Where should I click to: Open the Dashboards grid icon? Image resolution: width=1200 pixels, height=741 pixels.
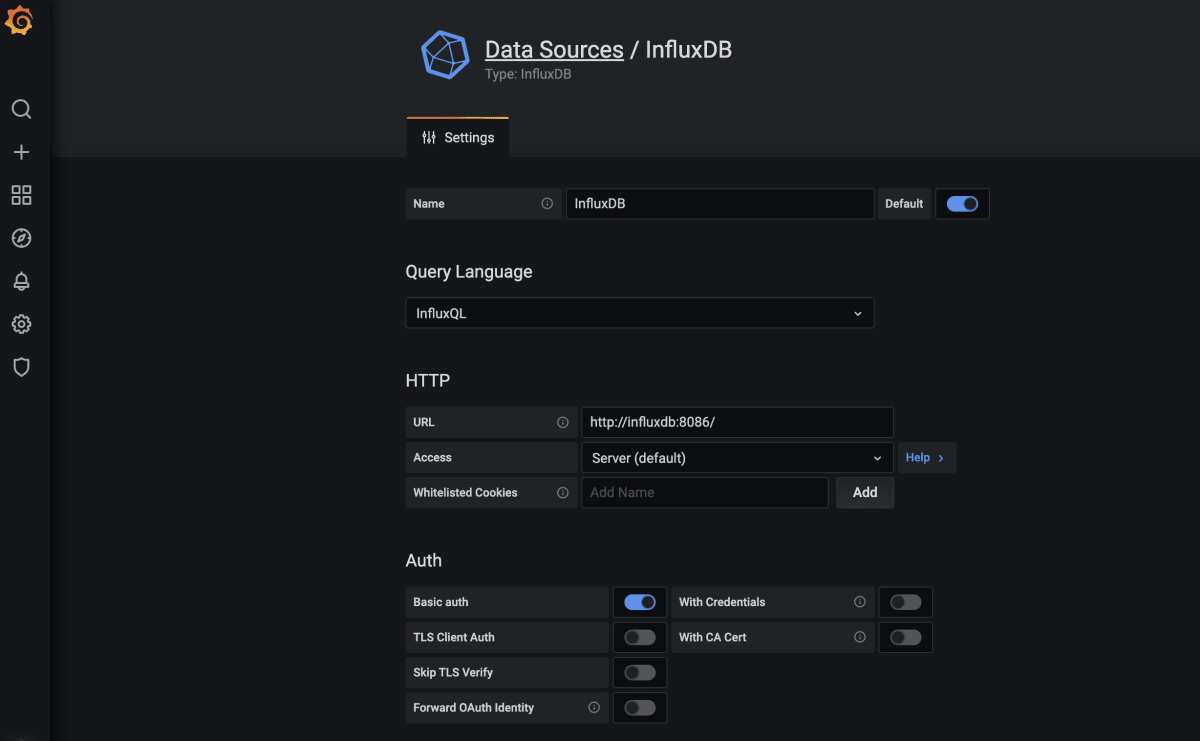21,195
